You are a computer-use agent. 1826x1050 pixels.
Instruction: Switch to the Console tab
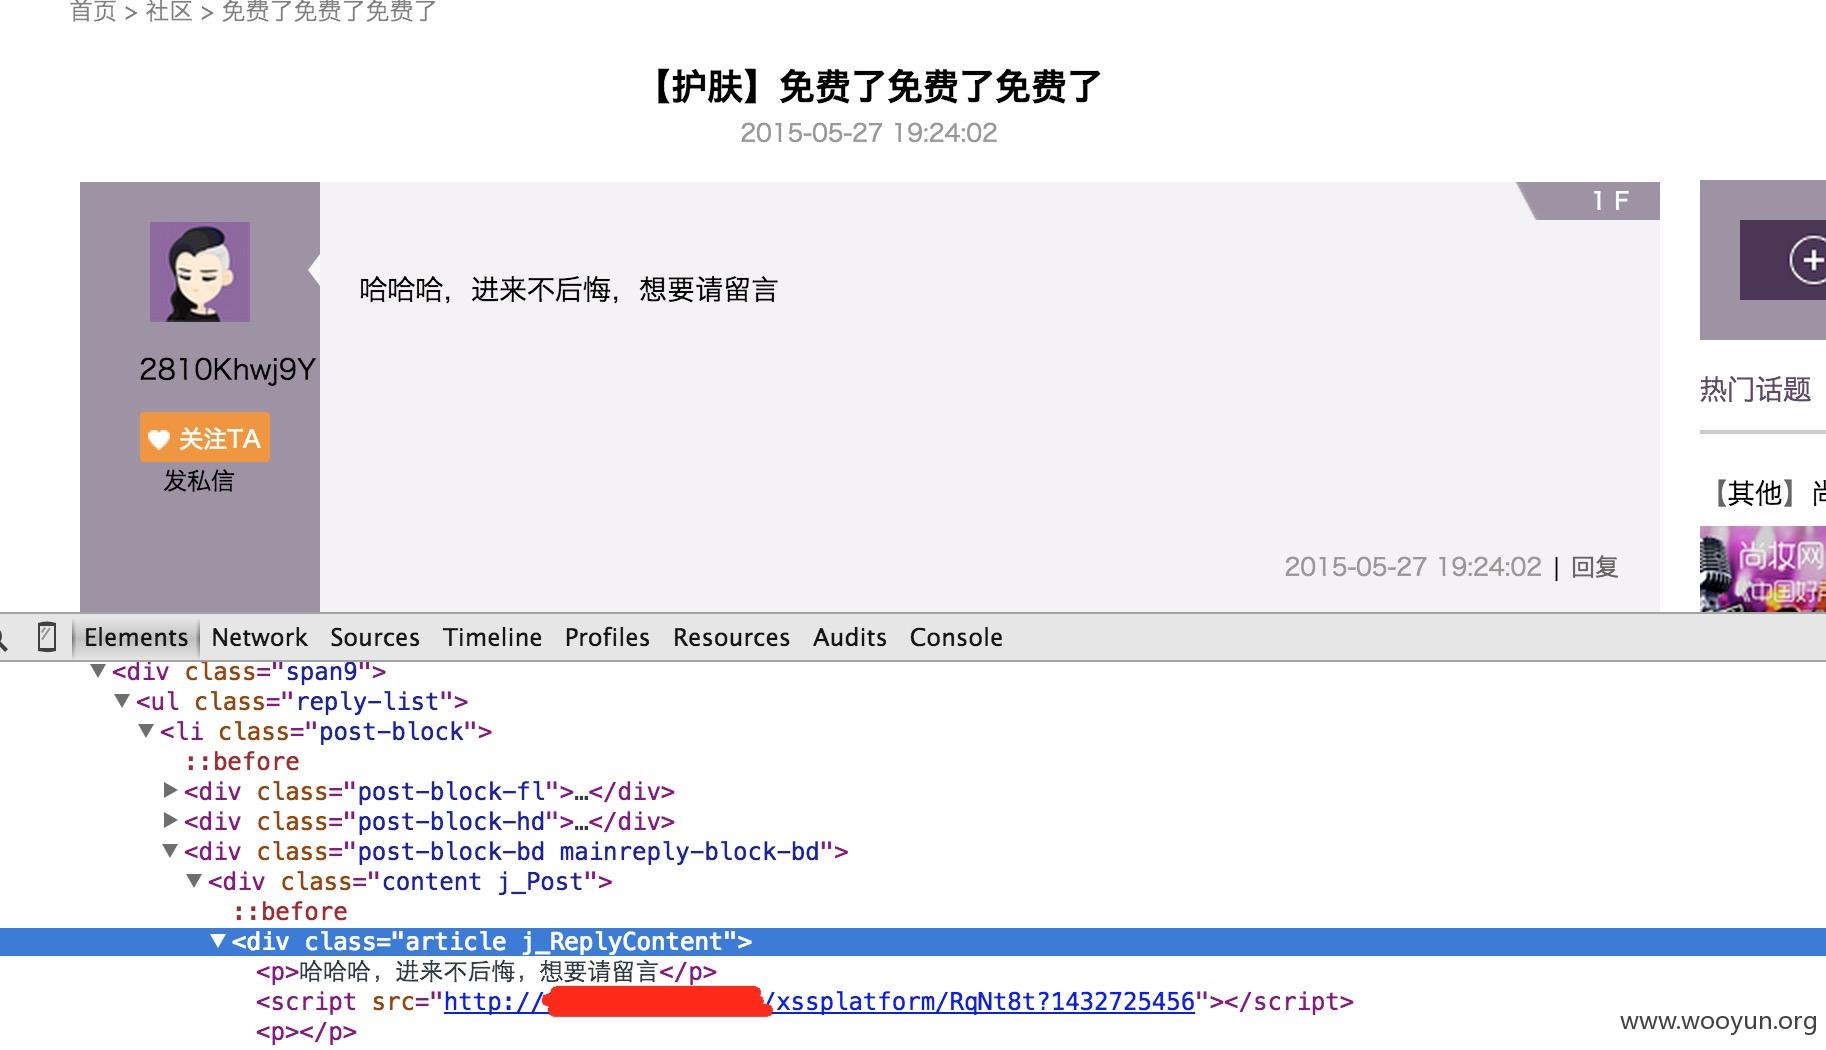click(x=956, y=637)
